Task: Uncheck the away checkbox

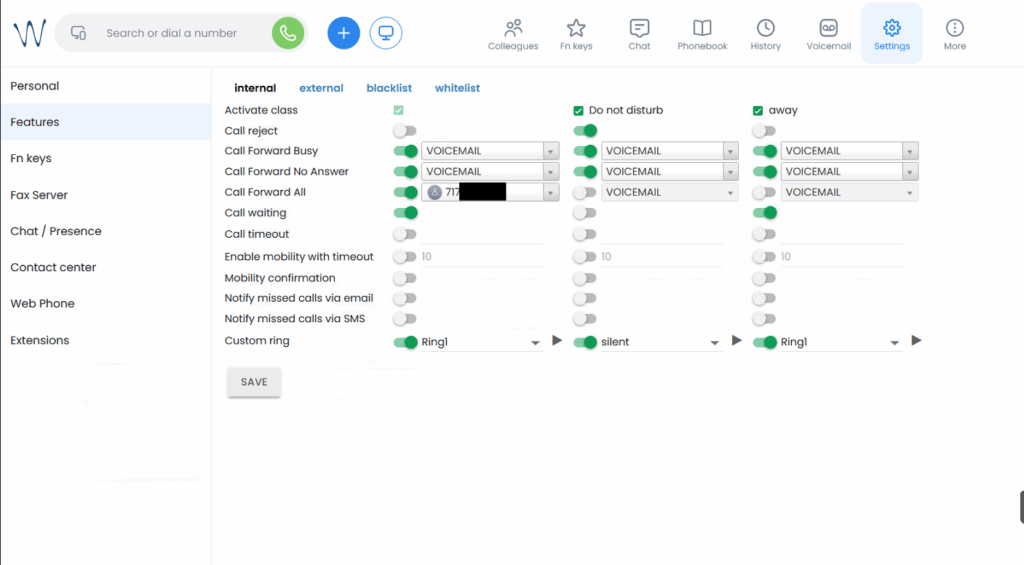Action: click(x=758, y=111)
